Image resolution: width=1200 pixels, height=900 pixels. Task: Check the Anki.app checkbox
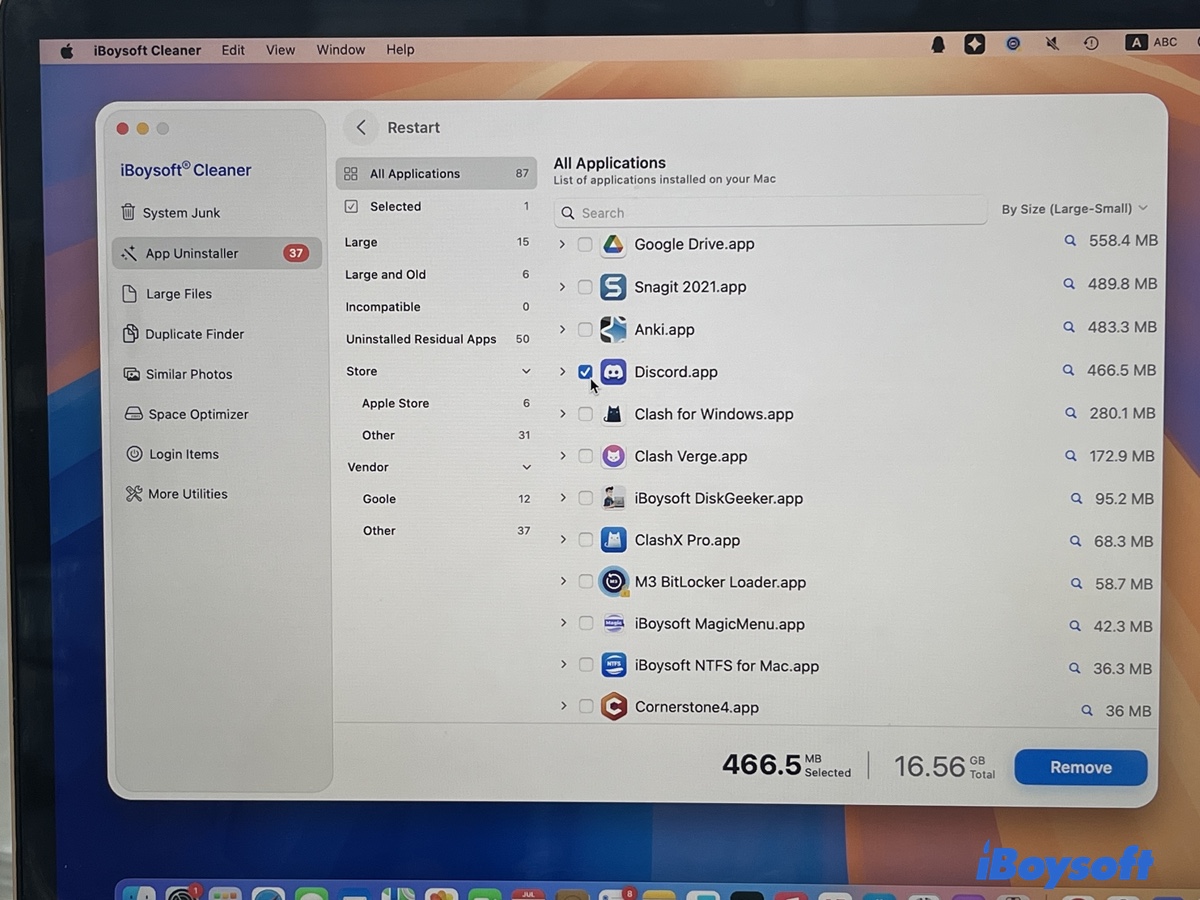point(585,329)
